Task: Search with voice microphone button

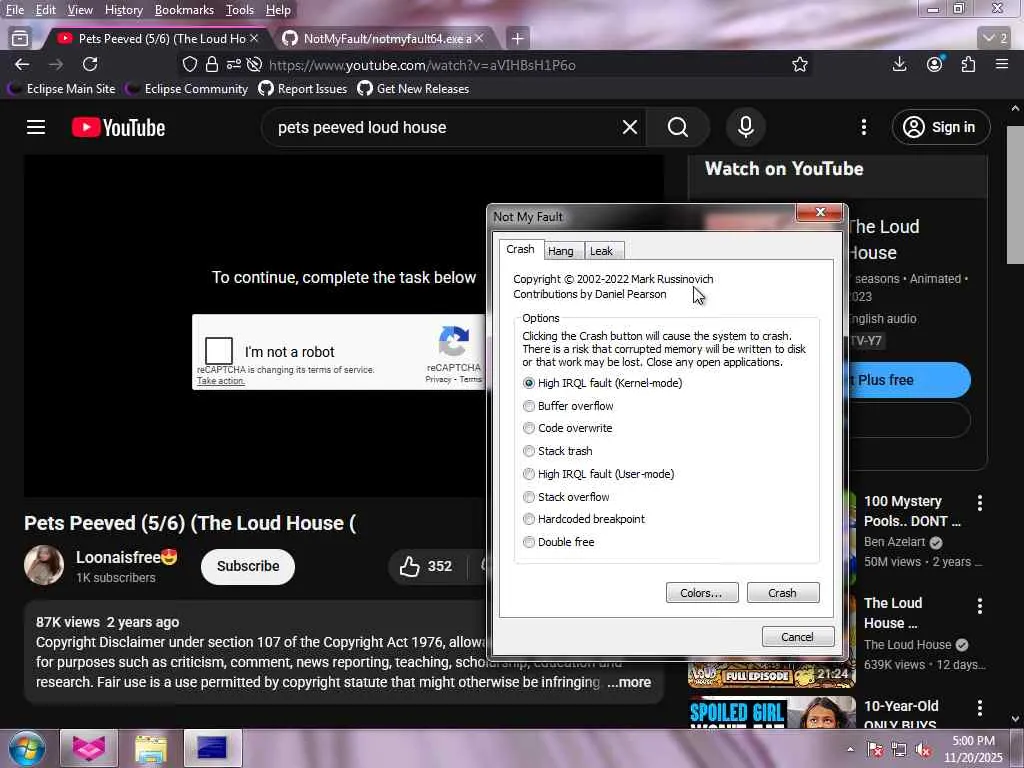Action: click(746, 127)
